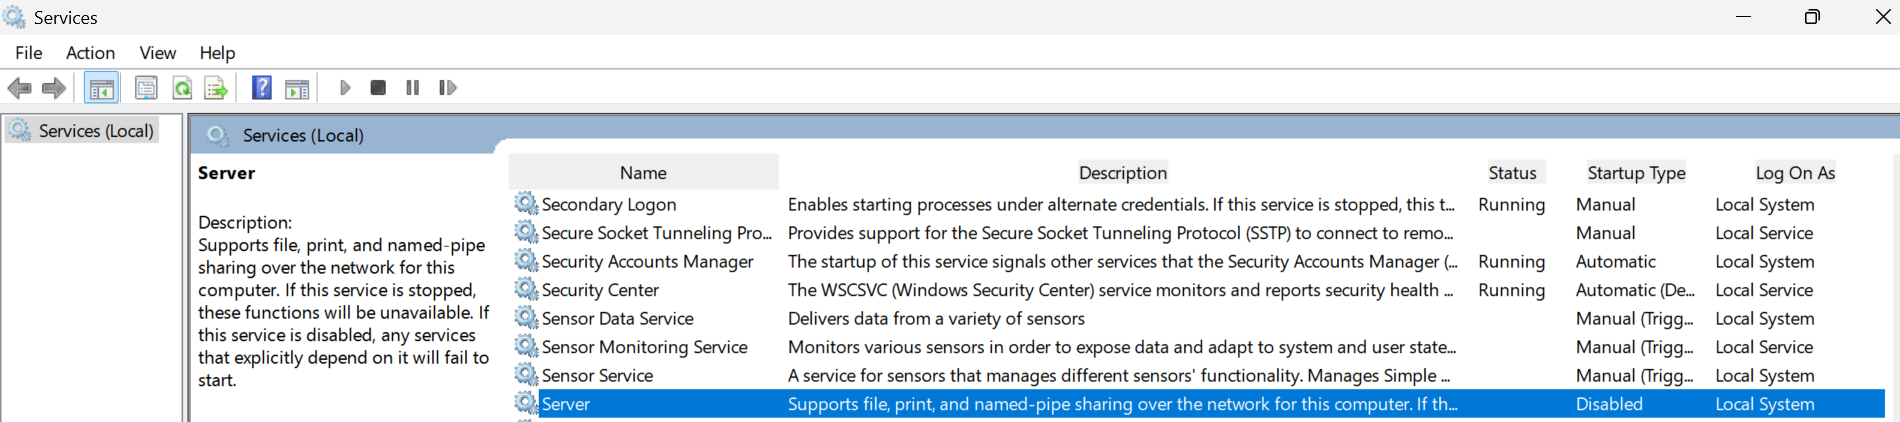Toggle the Show/Hide Console Tree icon
The image size is (1900, 422).
point(101,88)
